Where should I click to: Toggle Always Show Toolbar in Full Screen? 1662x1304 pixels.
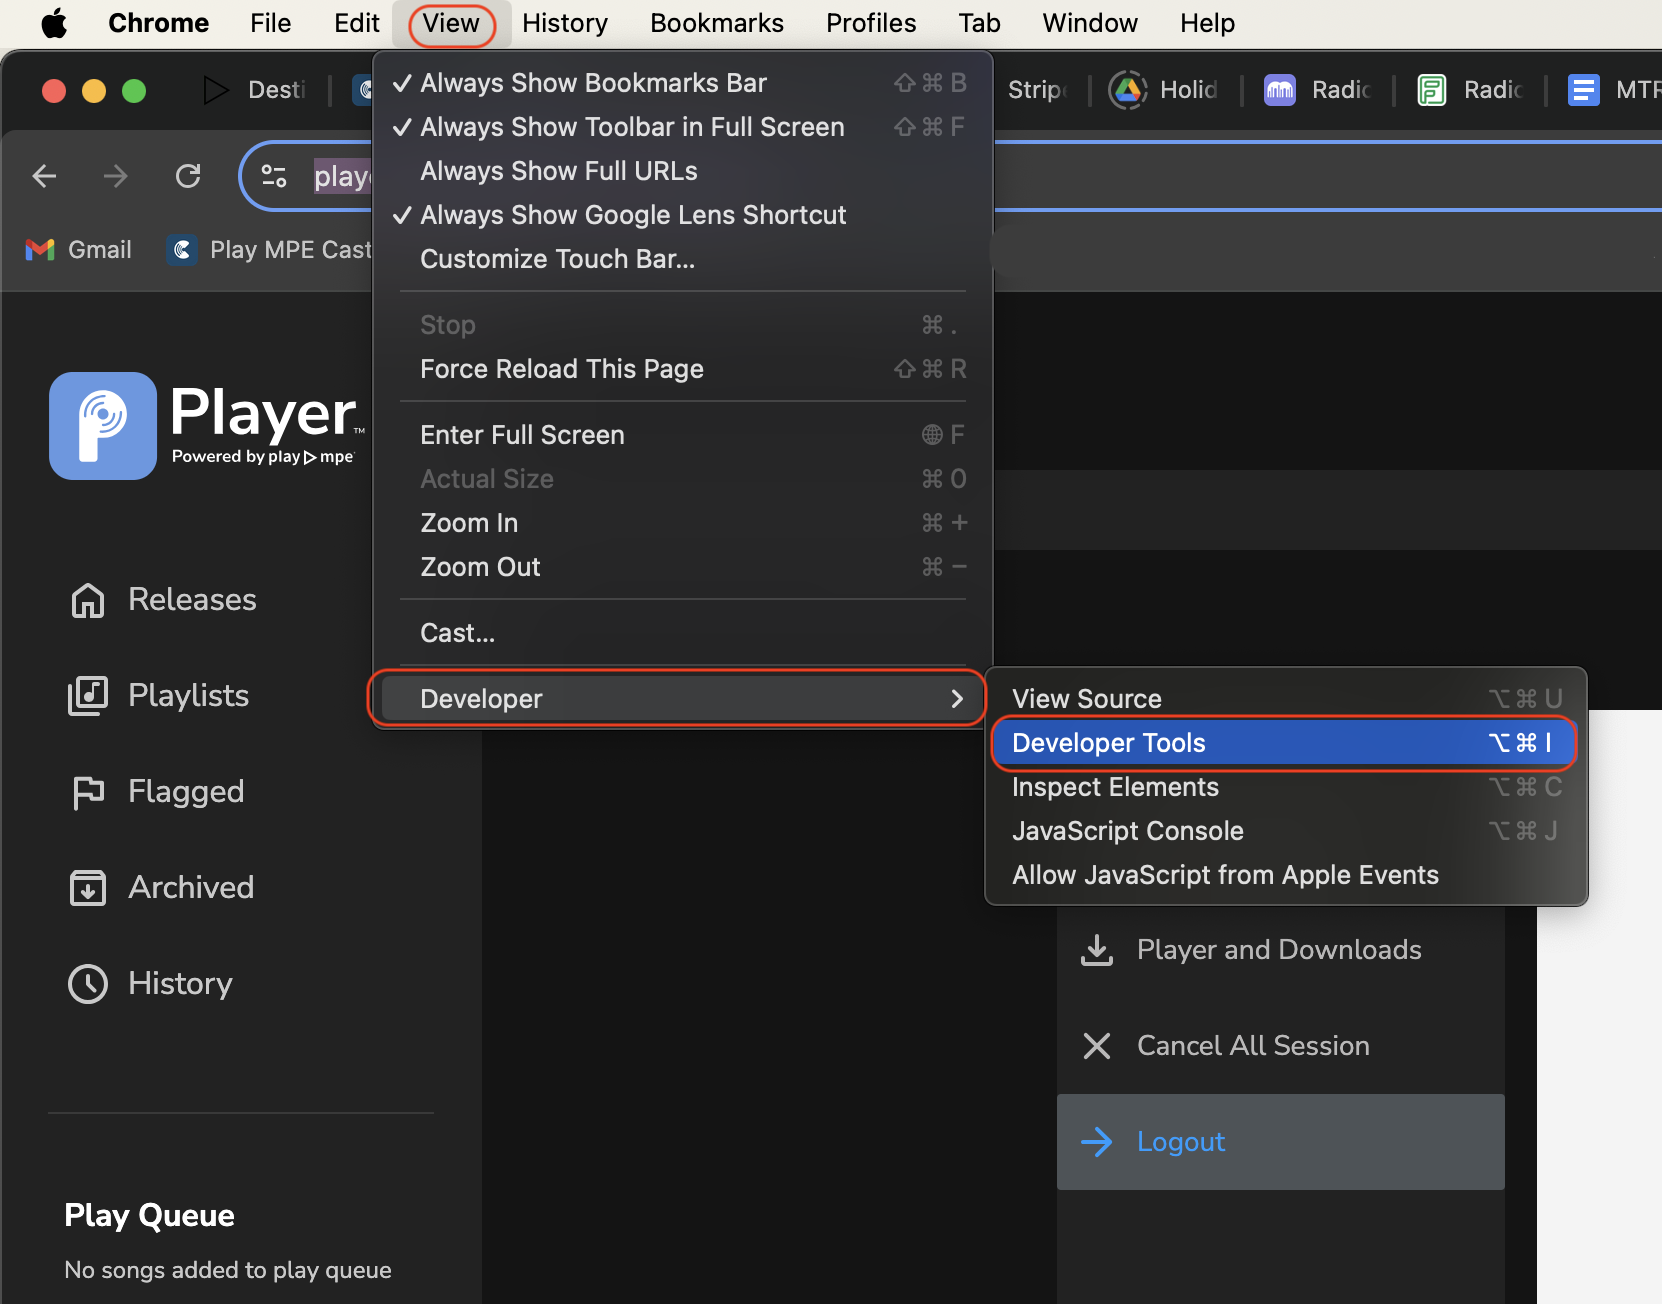pos(683,127)
